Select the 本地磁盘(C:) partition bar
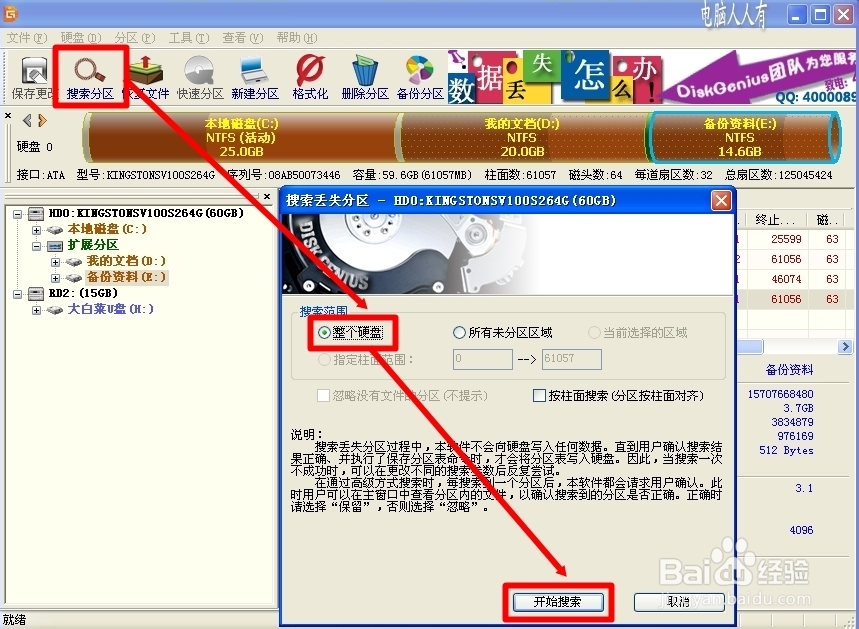This screenshot has height=629, width=859. click(242, 138)
